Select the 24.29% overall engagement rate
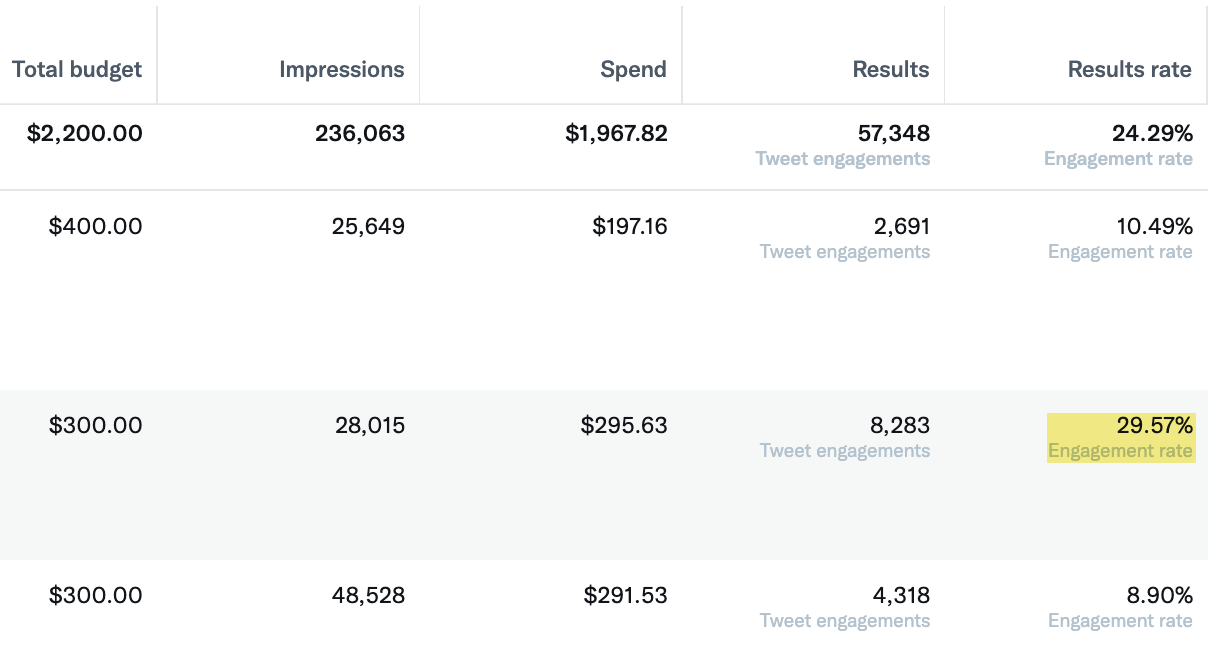 pos(1152,133)
